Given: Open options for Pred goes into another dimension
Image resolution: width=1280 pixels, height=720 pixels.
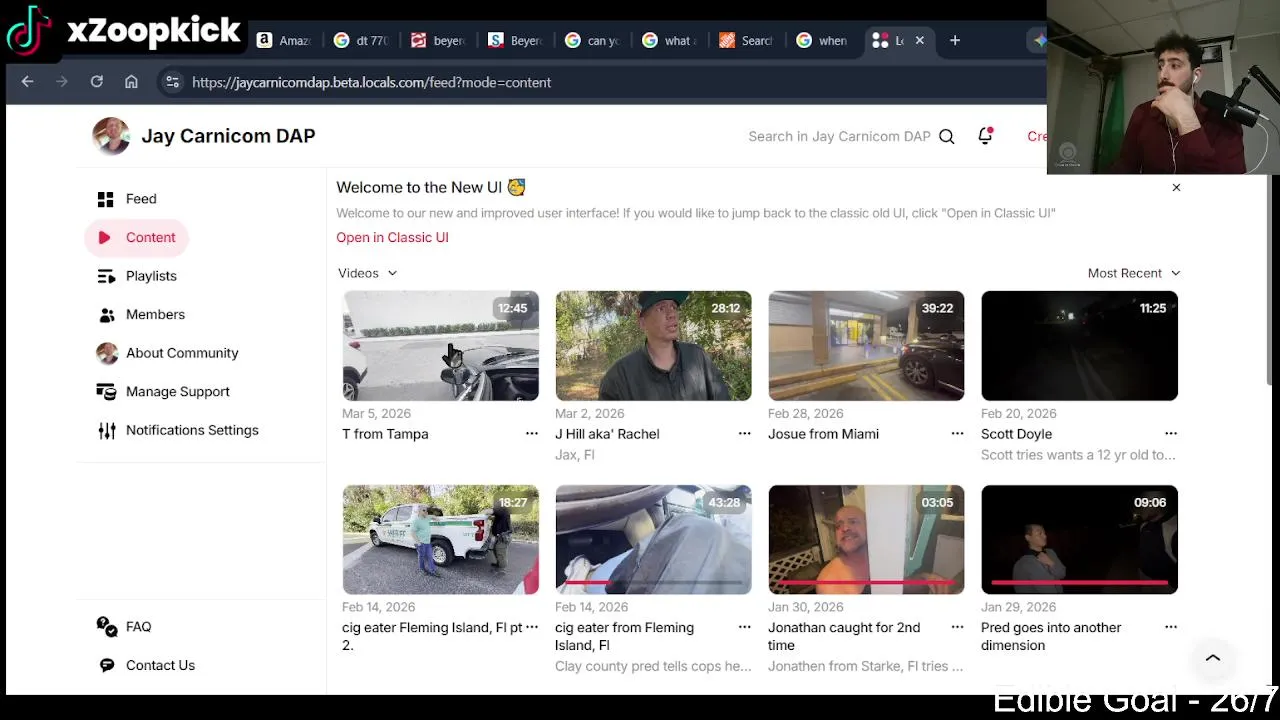Looking at the screenshot, I should tap(1170, 627).
